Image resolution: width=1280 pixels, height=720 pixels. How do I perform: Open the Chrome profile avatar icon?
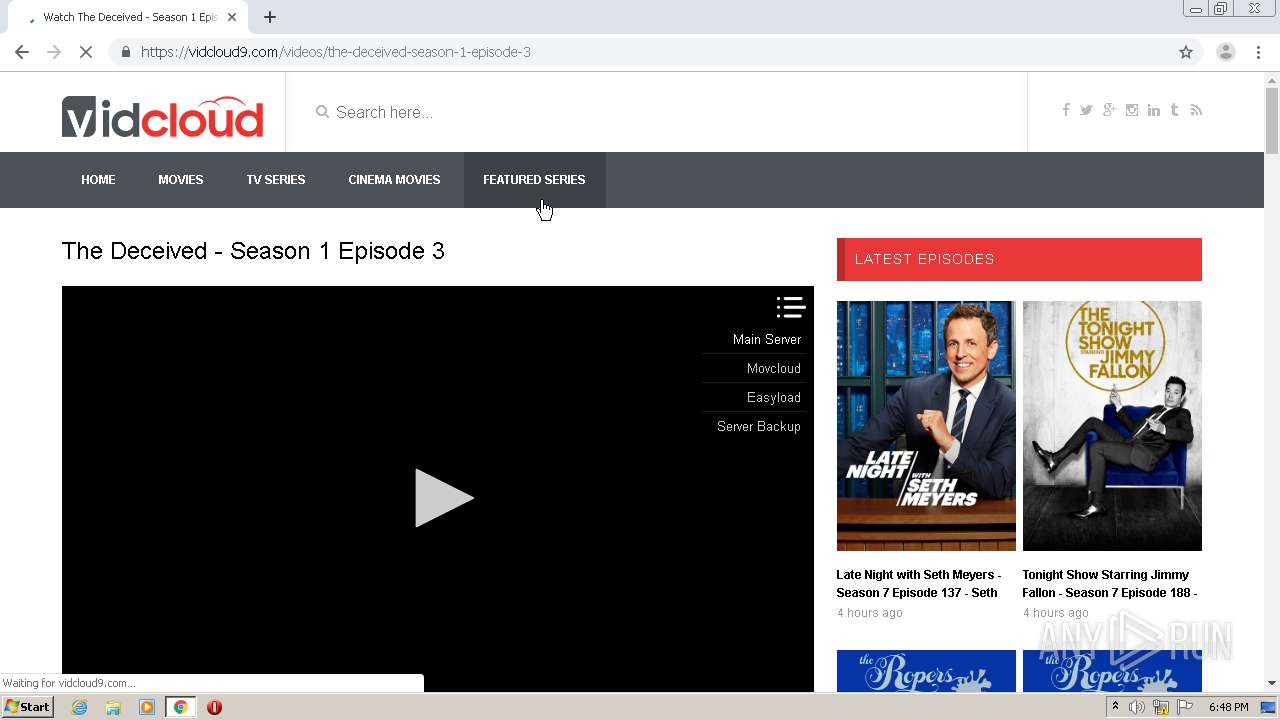click(1225, 52)
